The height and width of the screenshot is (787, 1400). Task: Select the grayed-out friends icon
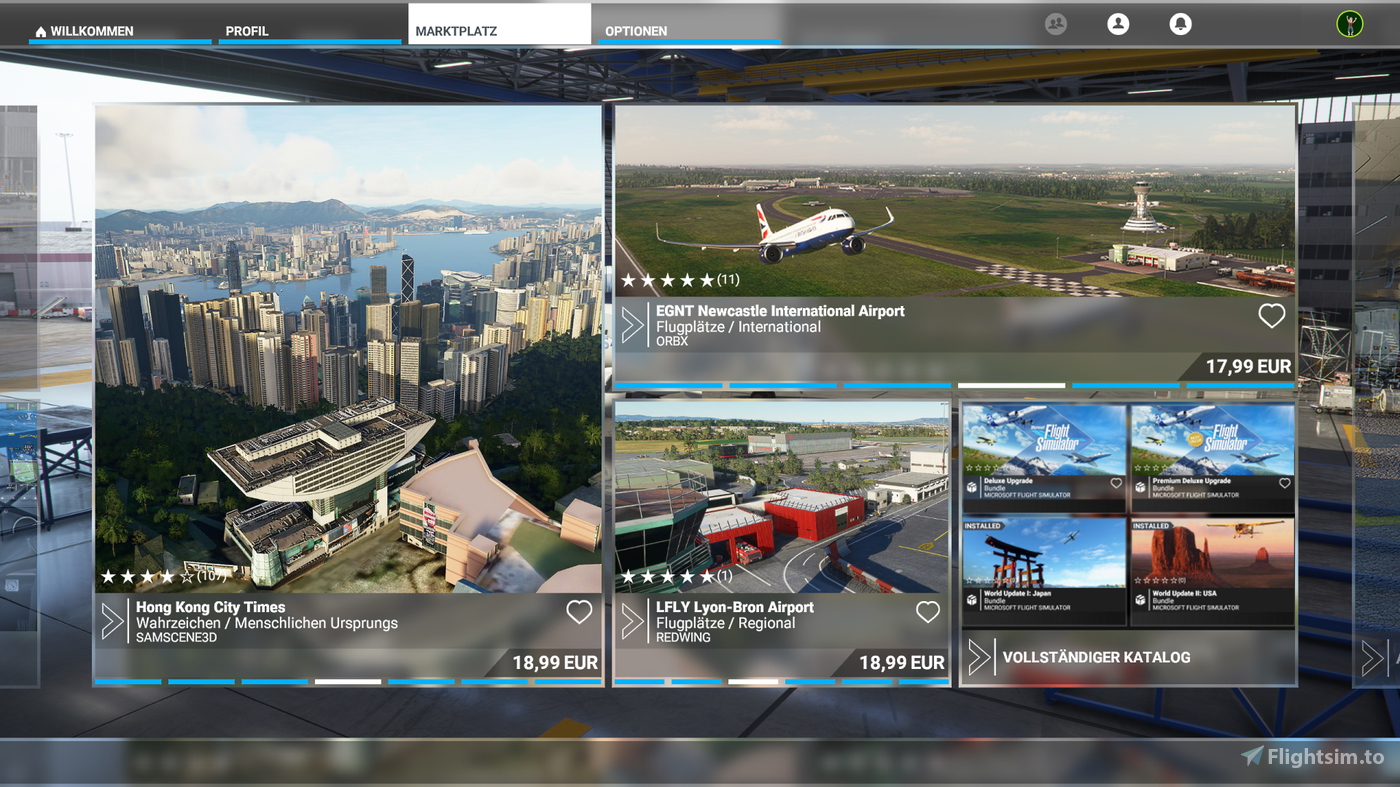pyautogui.click(x=1055, y=23)
